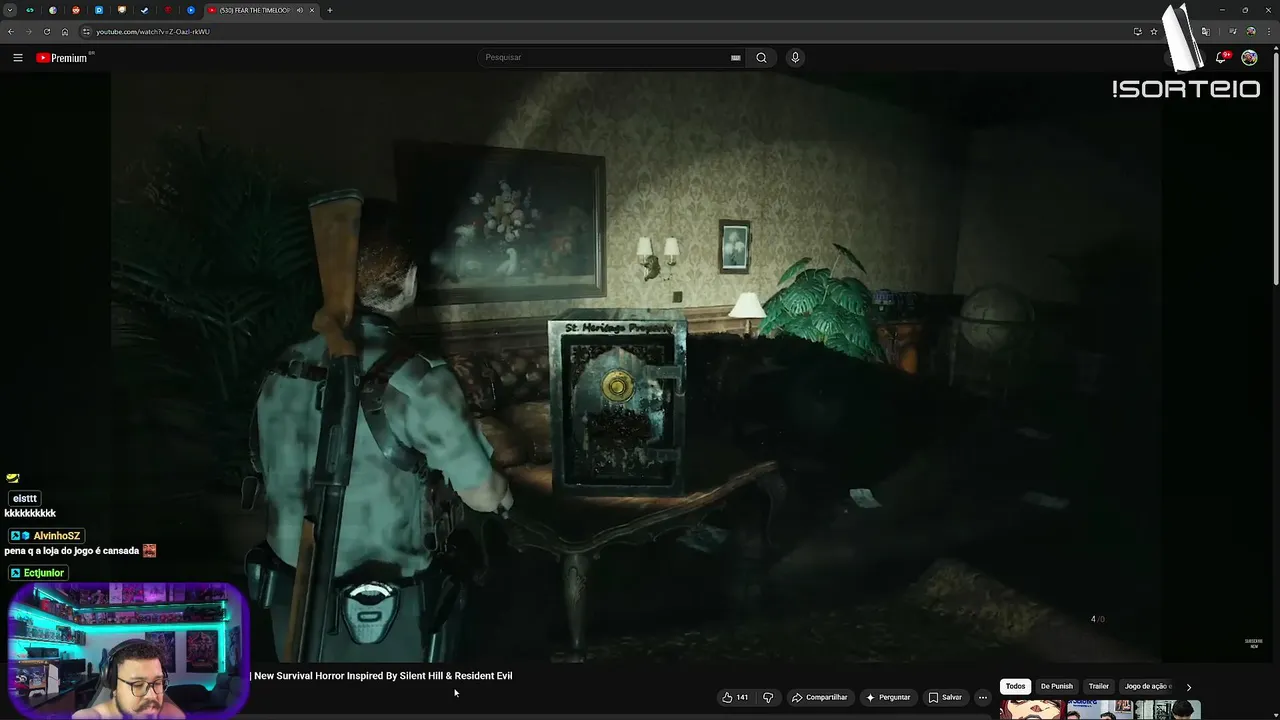Like the video with 141 likes
The image size is (1280, 720).
(x=735, y=697)
